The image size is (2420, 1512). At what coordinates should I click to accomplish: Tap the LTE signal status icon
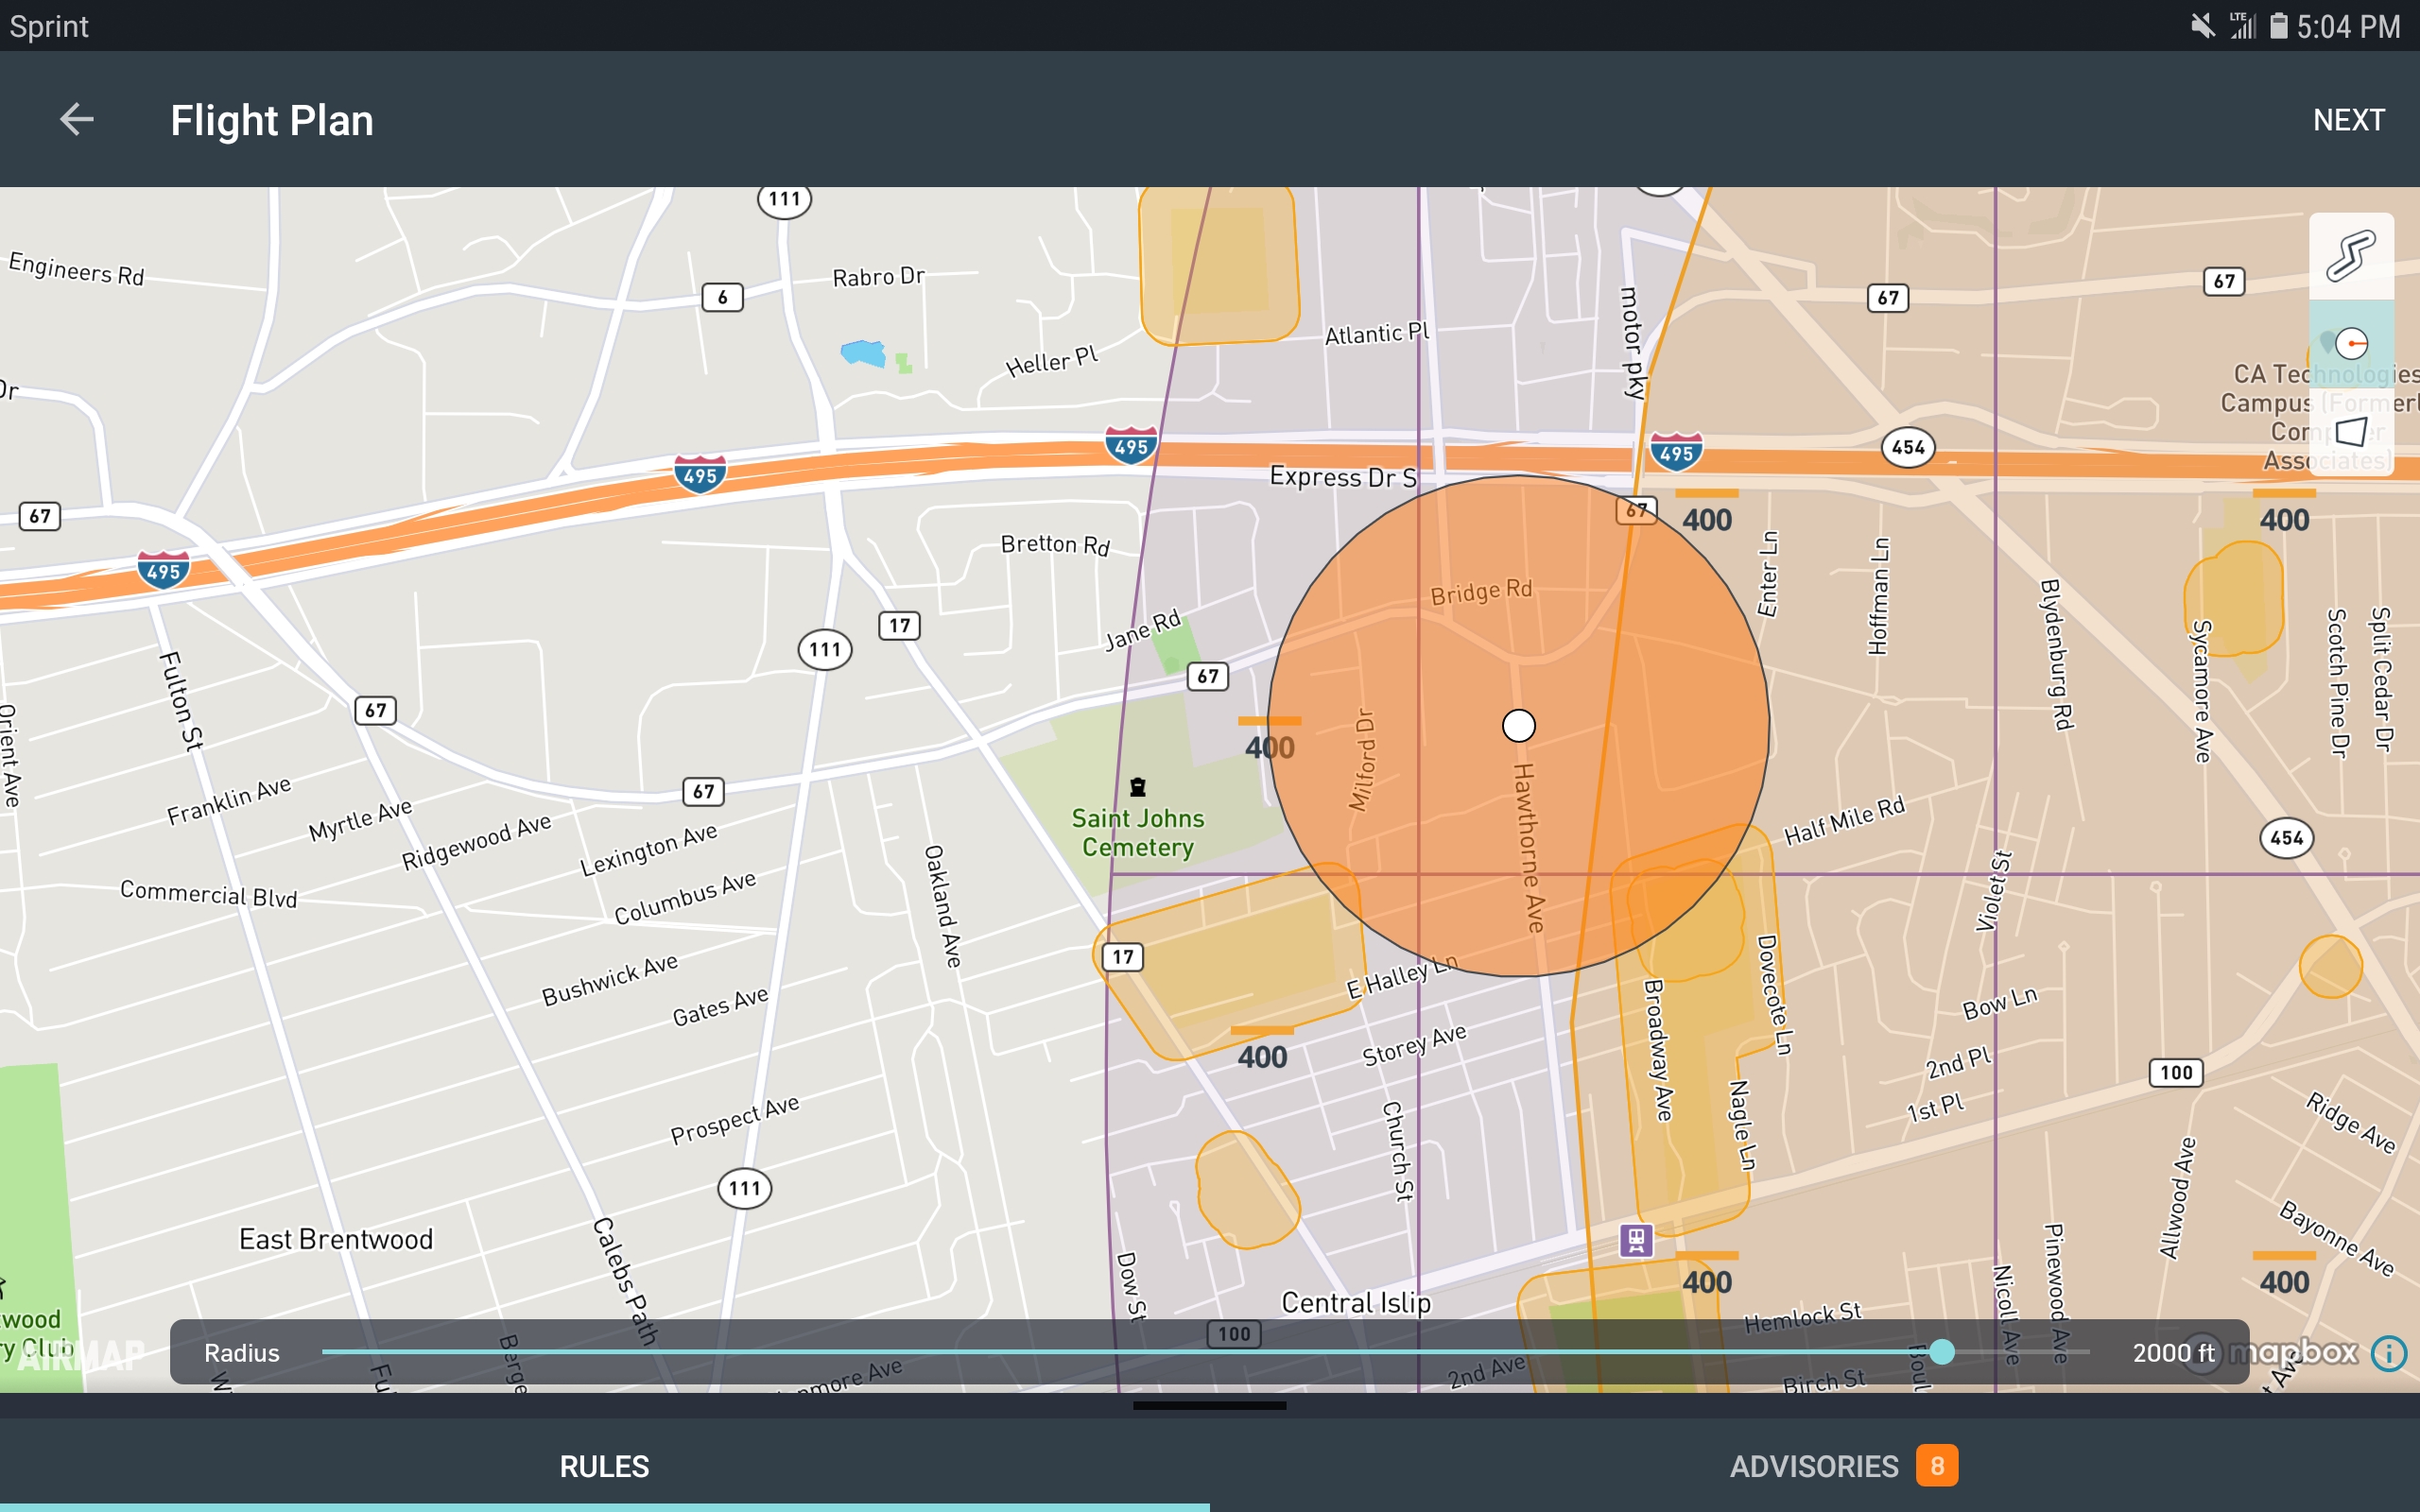pyautogui.click(x=2243, y=26)
